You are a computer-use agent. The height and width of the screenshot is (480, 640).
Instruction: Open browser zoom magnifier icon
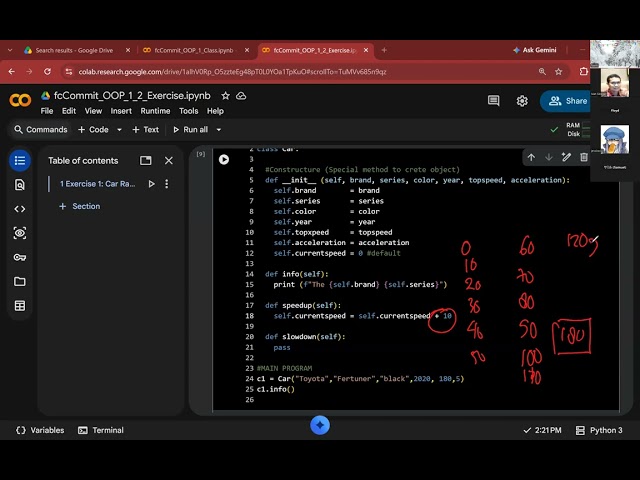coord(542,72)
